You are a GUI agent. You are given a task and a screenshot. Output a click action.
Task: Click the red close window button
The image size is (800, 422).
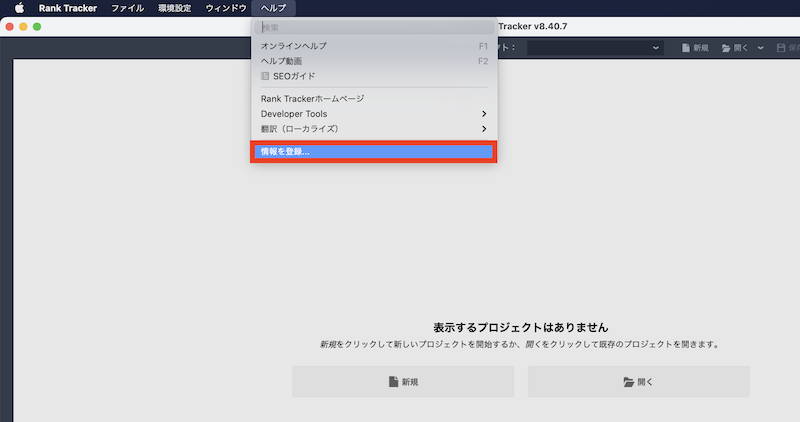tap(10, 27)
